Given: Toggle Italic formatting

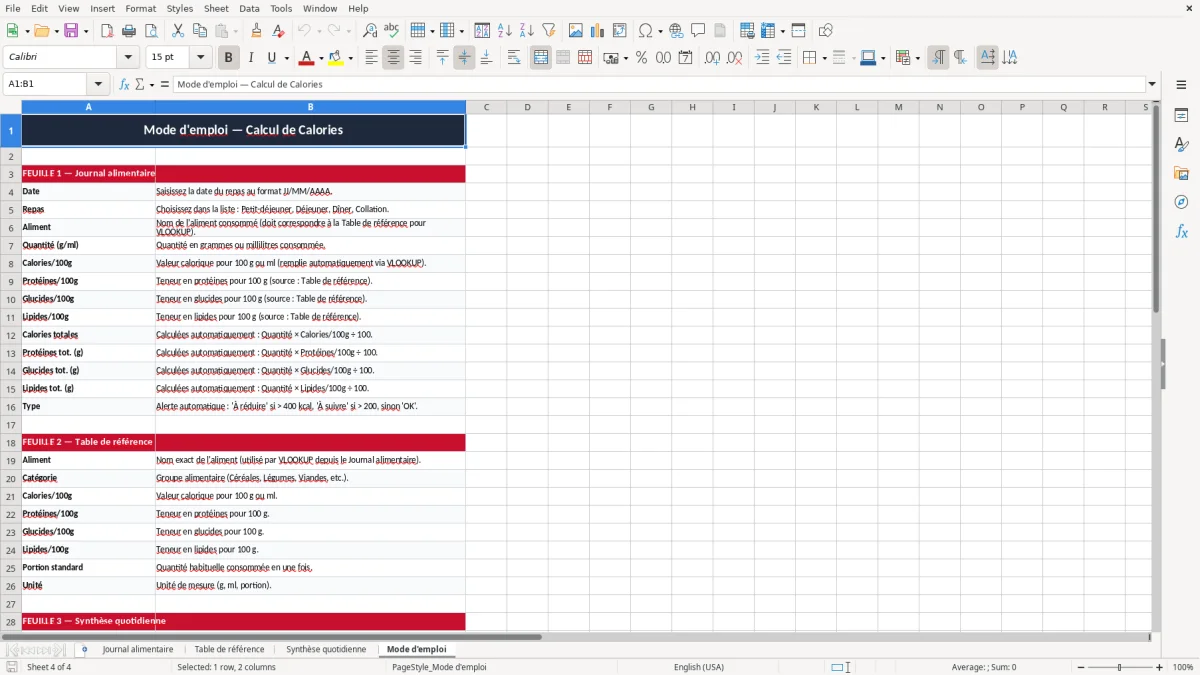Looking at the screenshot, I should (x=250, y=58).
